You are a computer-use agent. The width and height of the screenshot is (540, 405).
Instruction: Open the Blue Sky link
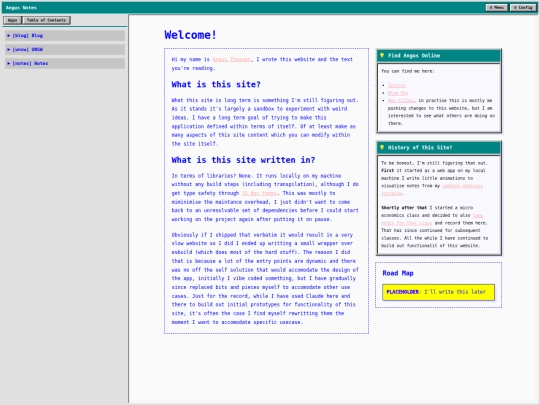point(398,93)
